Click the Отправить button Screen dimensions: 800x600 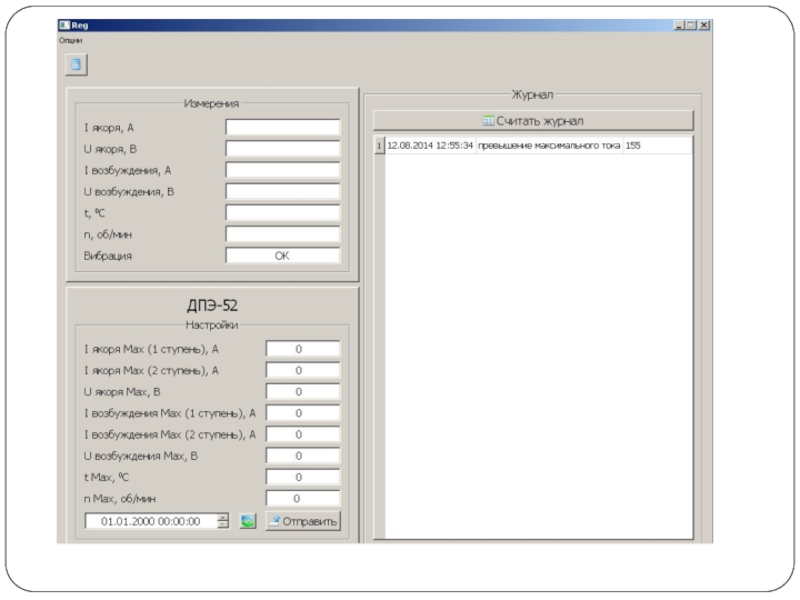pyautogui.click(x=303, y=521)
